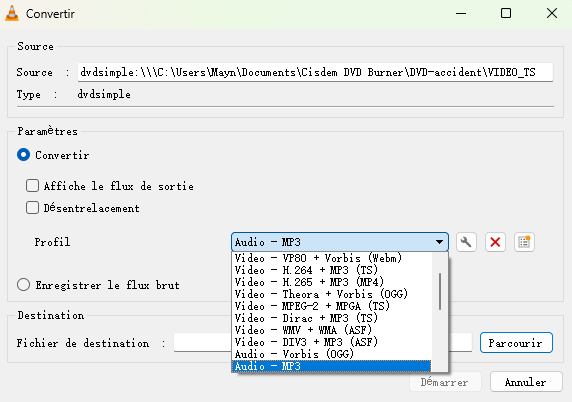Screen dimensions: 572x402
Task: Create a new profile icon
Action: tap(524, 242)
